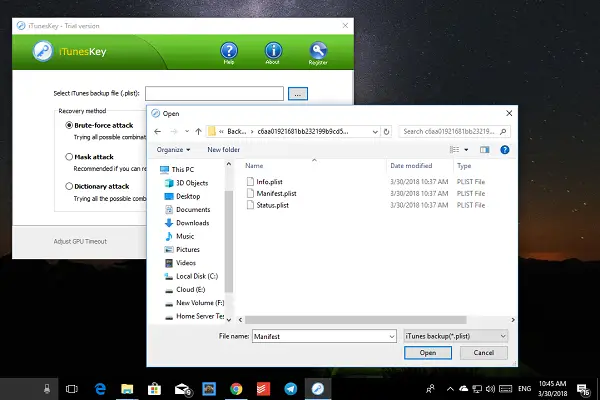Open recent locations dropdown in Open dialog
Screen dimensions: 600x400
click(x=187, y=131)
